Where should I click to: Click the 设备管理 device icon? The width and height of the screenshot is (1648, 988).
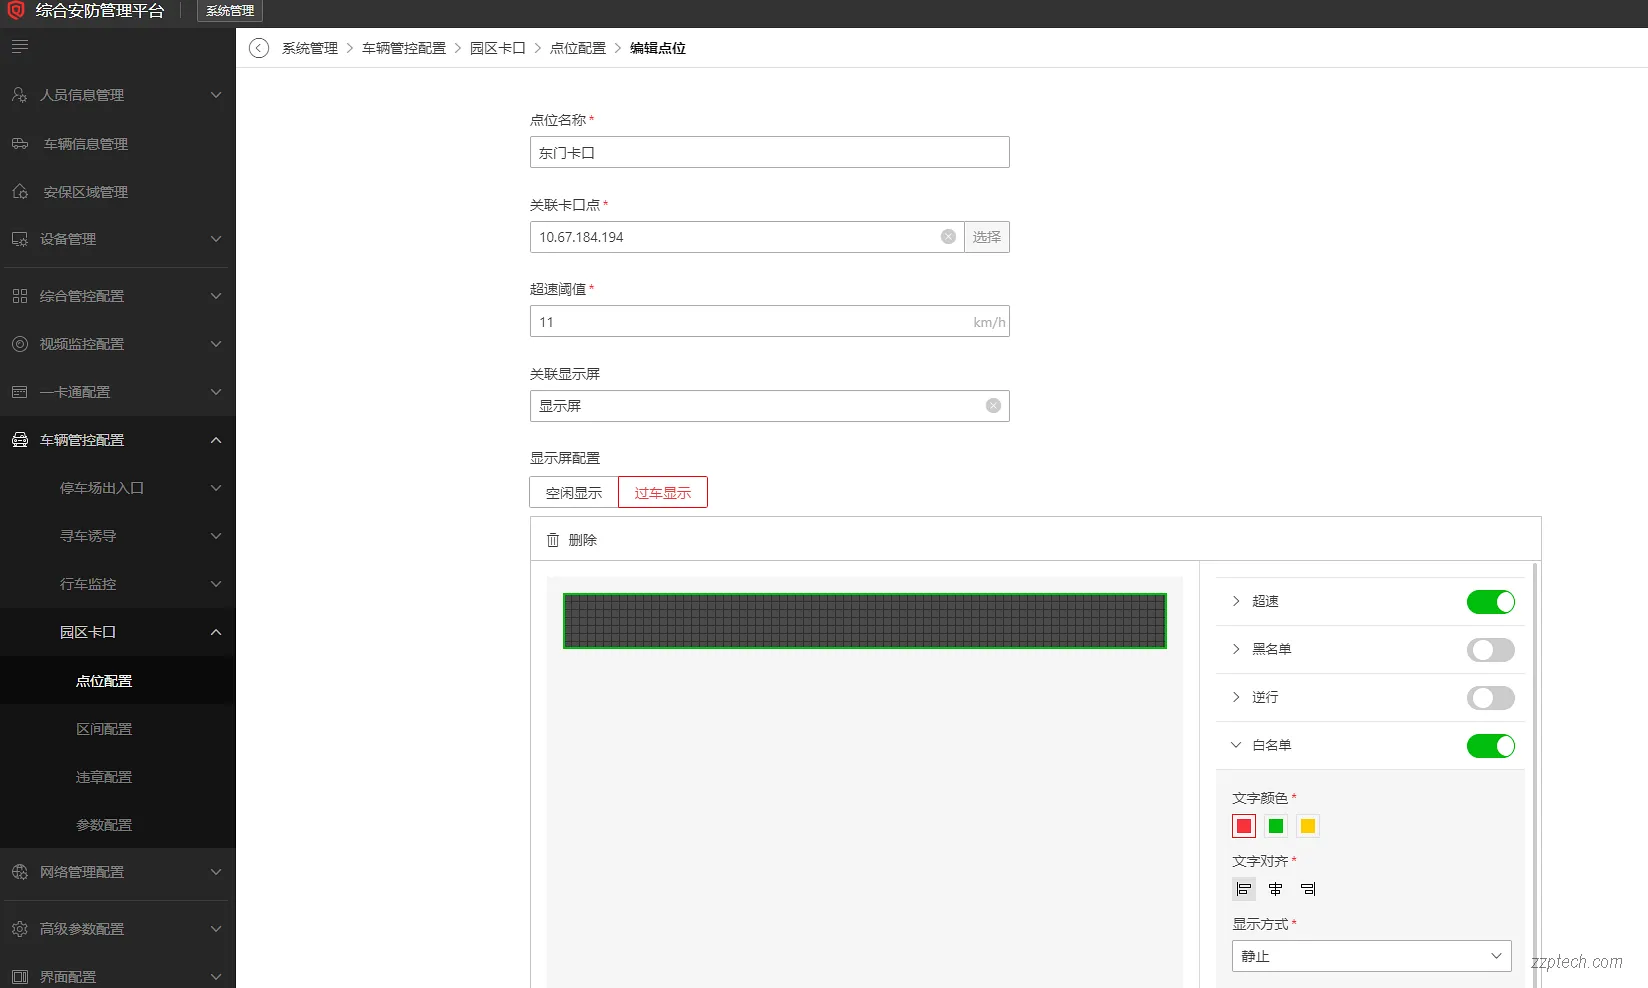coord(20,239)
